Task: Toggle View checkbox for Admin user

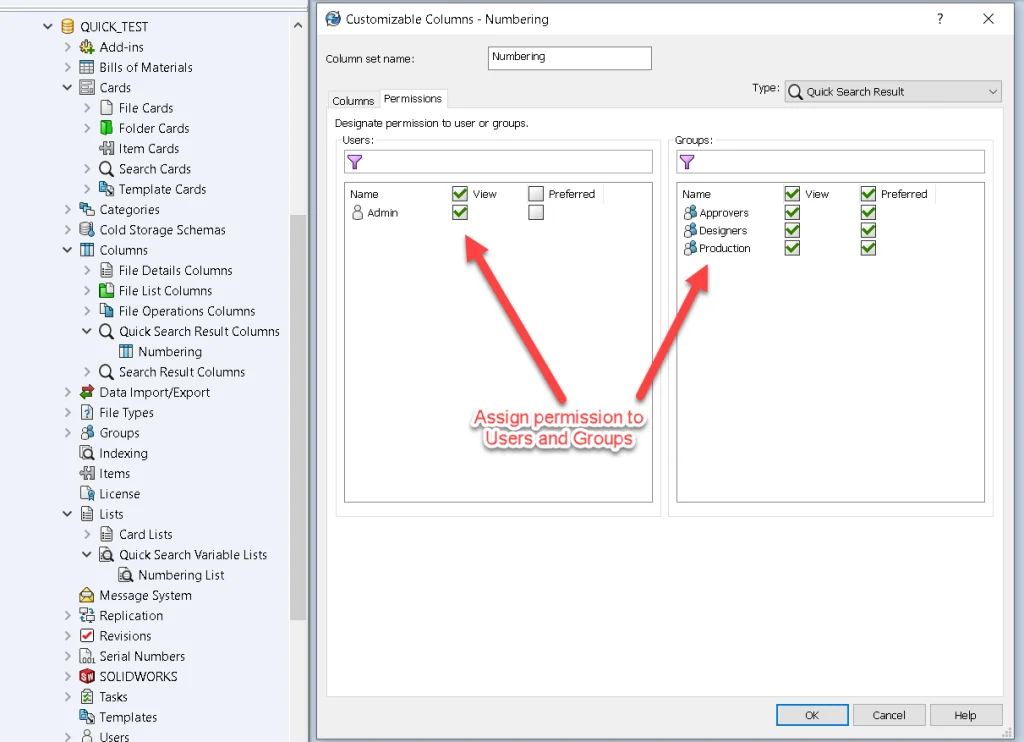Action: point(460,212)
